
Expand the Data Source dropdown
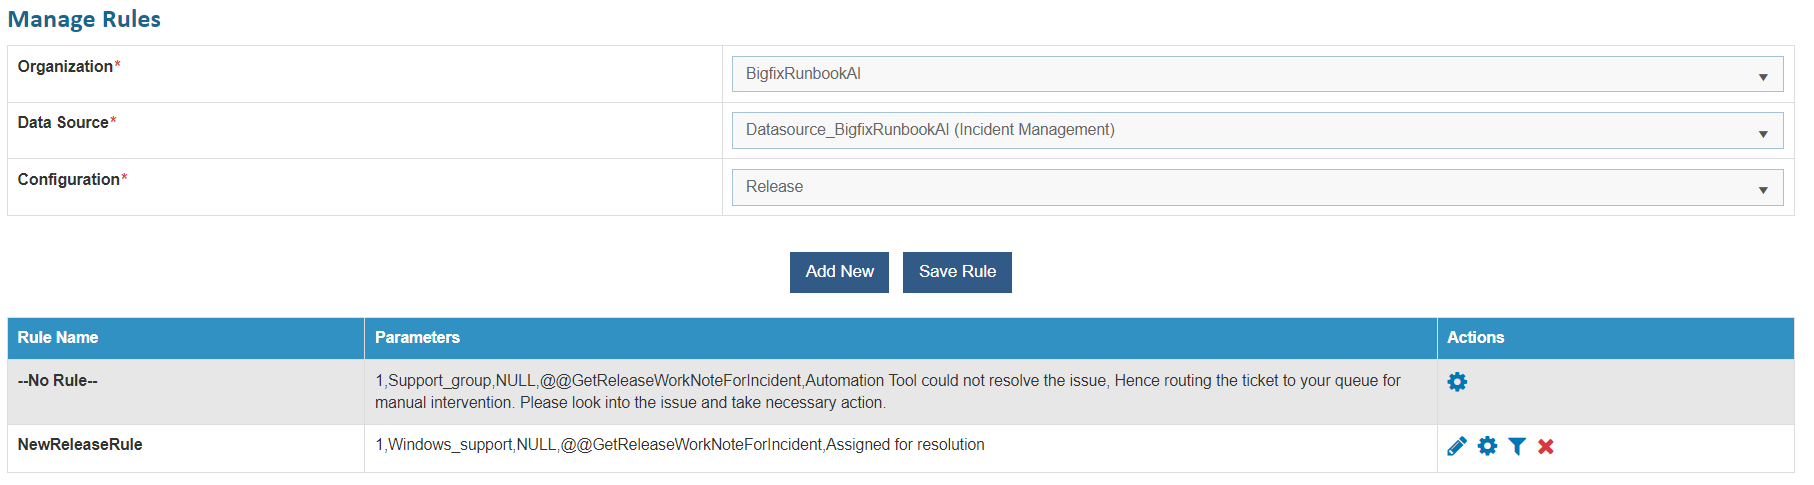(x=1257, y=130)
